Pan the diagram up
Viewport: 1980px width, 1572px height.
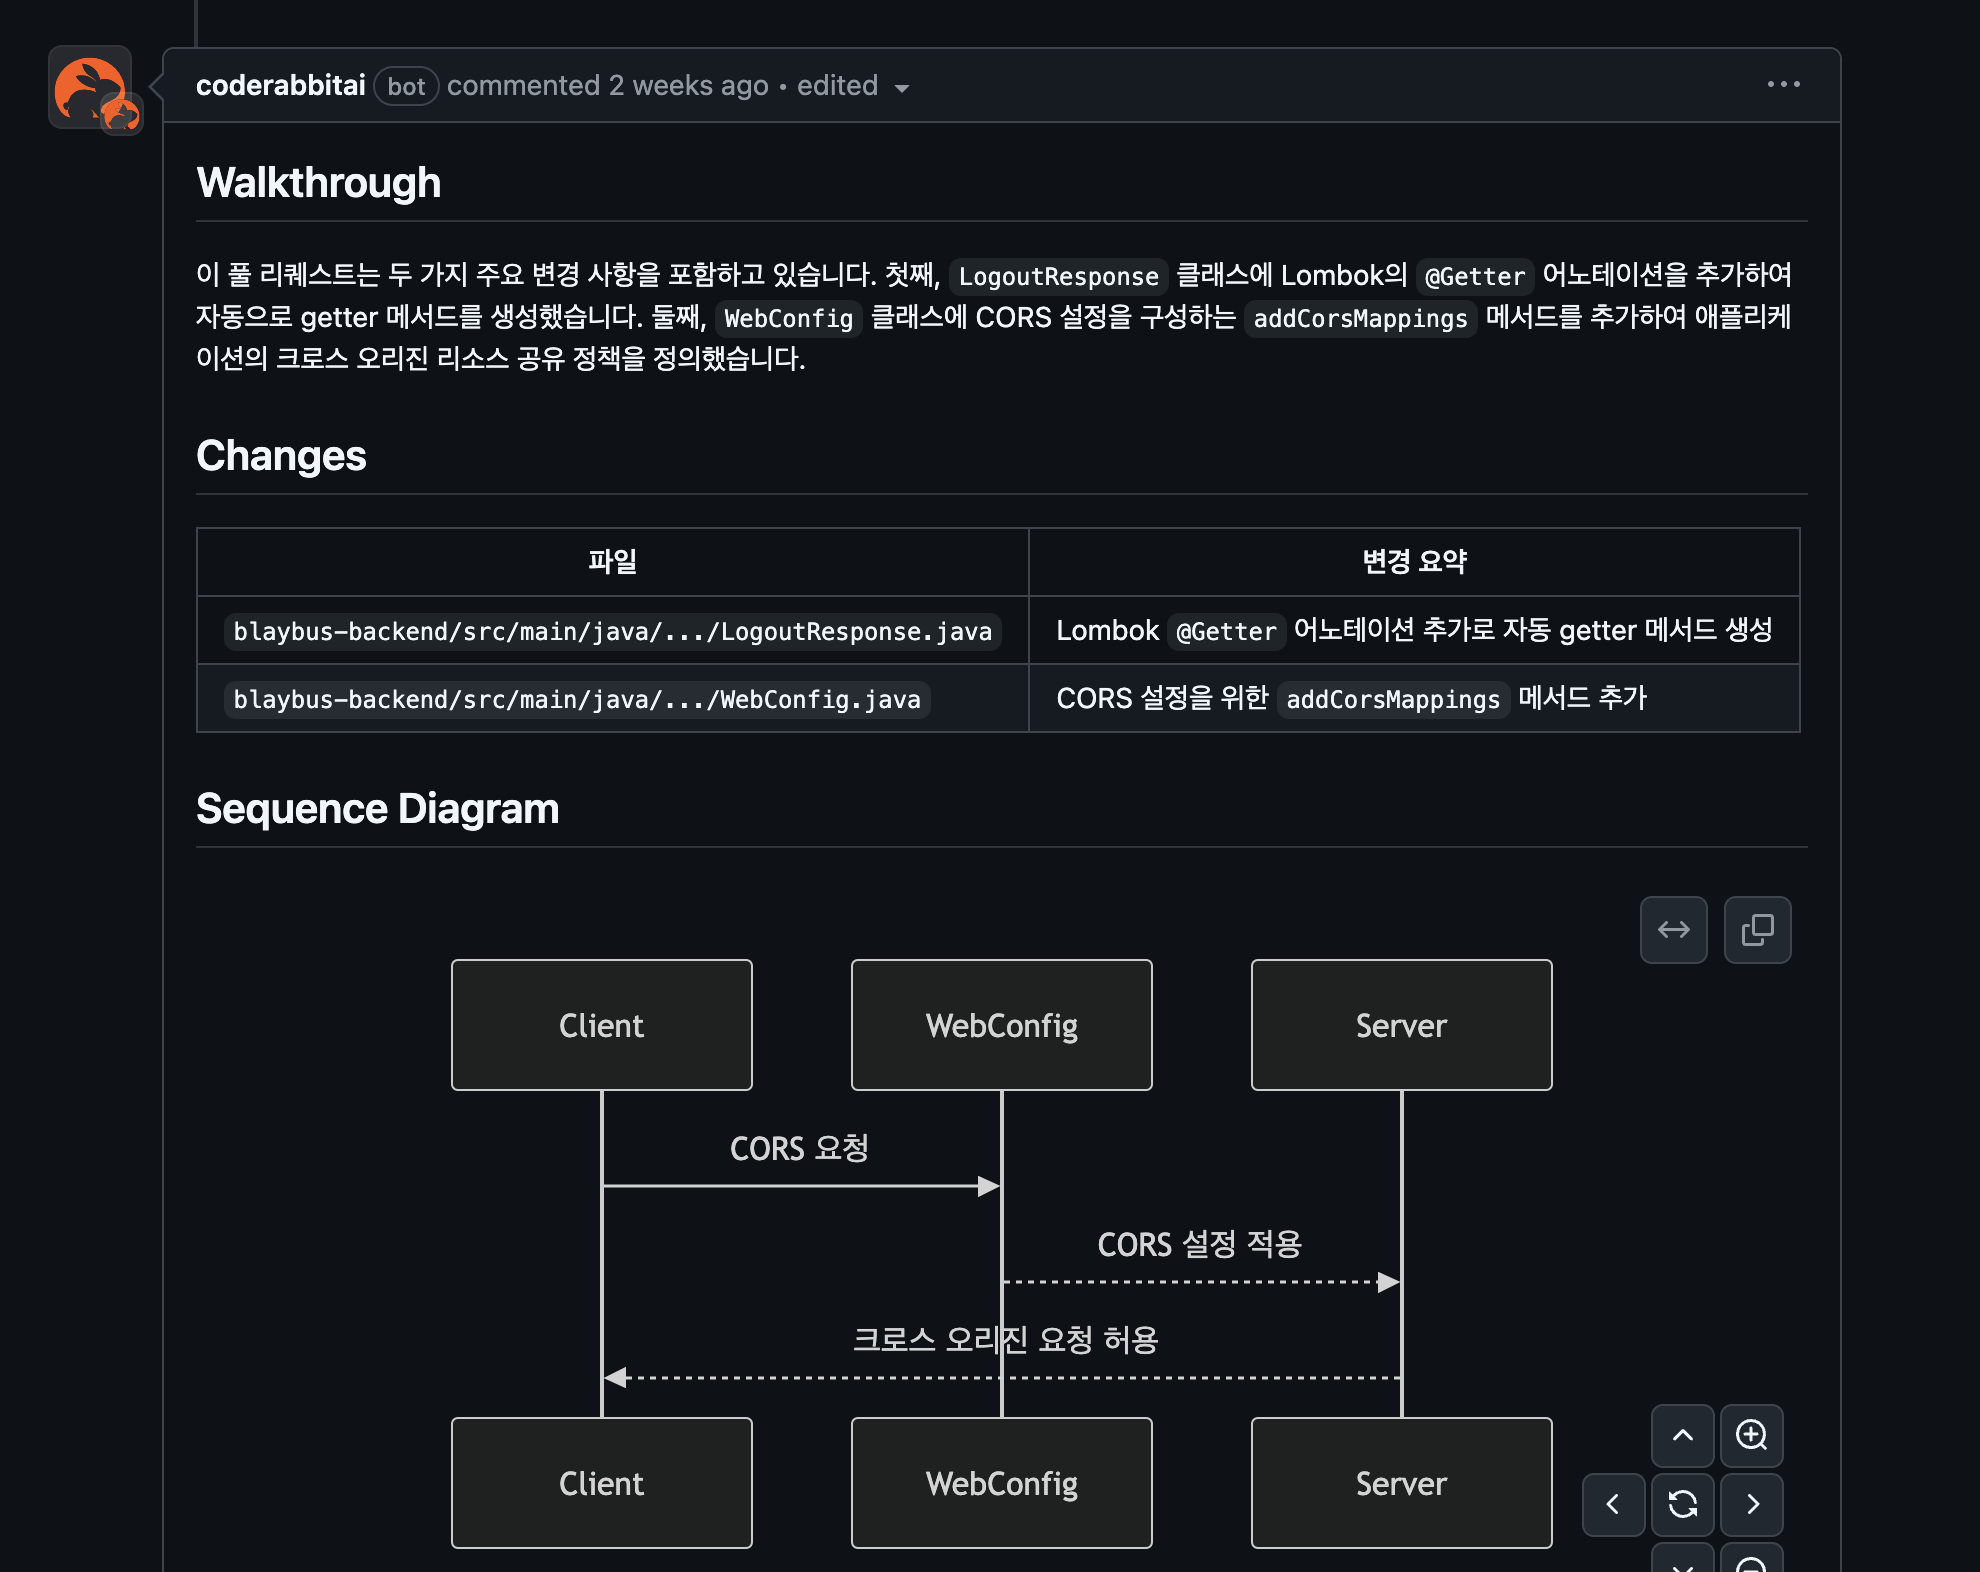point(1683,1436)
